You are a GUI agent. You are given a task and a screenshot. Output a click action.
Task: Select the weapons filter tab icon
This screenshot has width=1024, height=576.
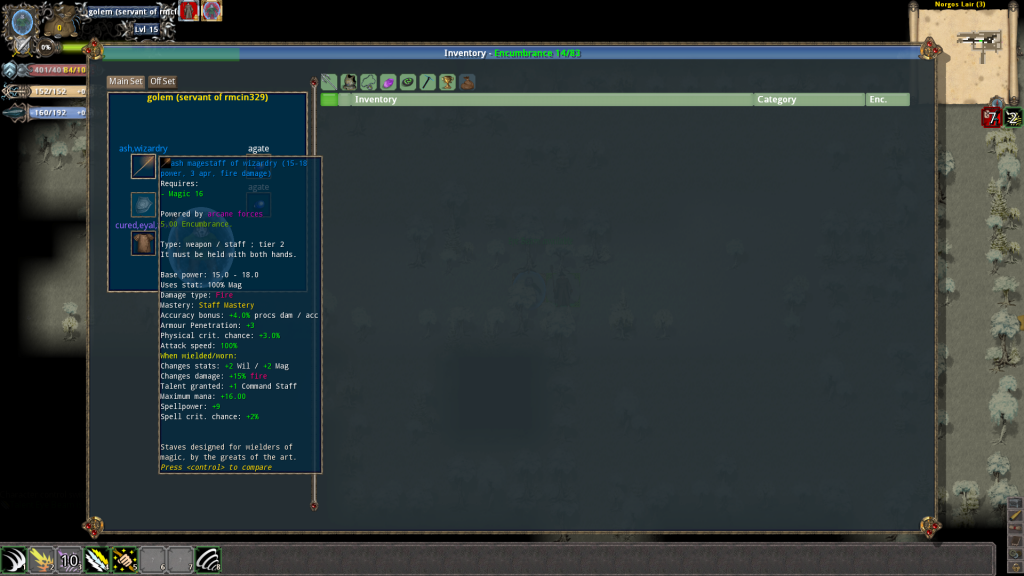tap(329, 82)
